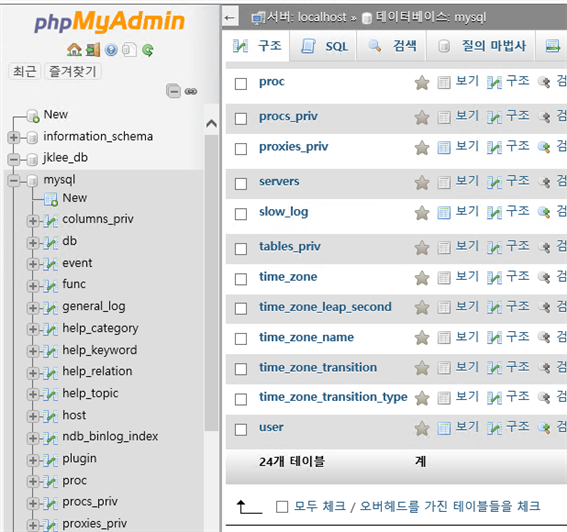This screenshot has width=567, height=532.
Task: Click the phpMyAdmin logo
Action: 110,22
